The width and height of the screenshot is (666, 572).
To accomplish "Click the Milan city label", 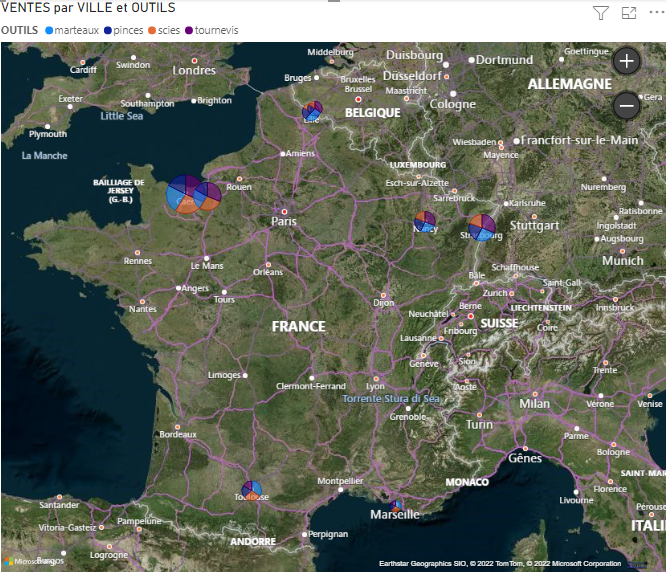I will (x=534, y=404).
